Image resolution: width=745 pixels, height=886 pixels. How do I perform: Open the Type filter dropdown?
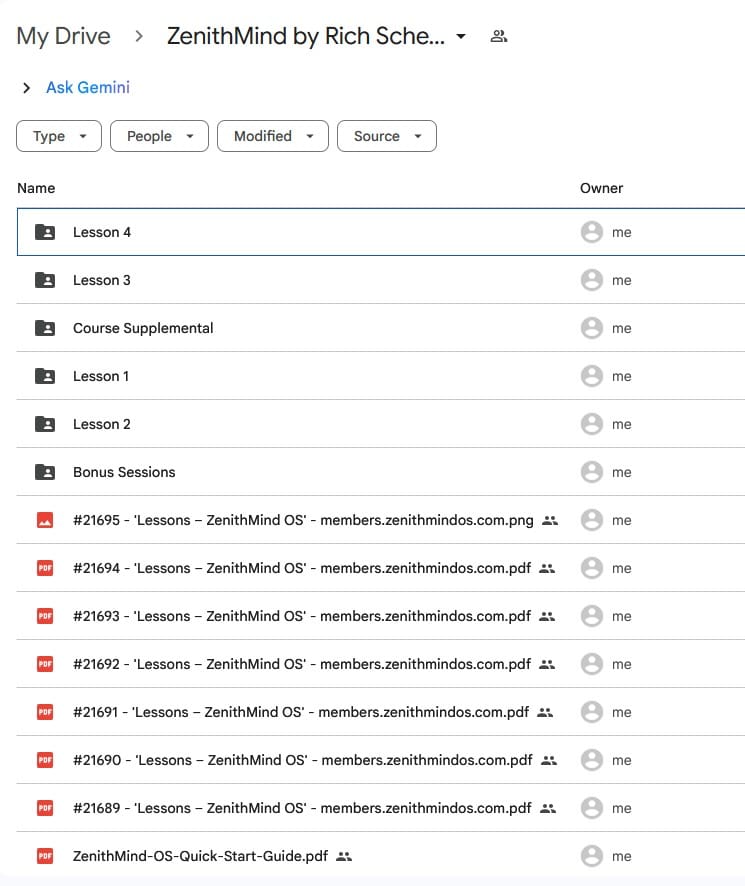[59, 136]
